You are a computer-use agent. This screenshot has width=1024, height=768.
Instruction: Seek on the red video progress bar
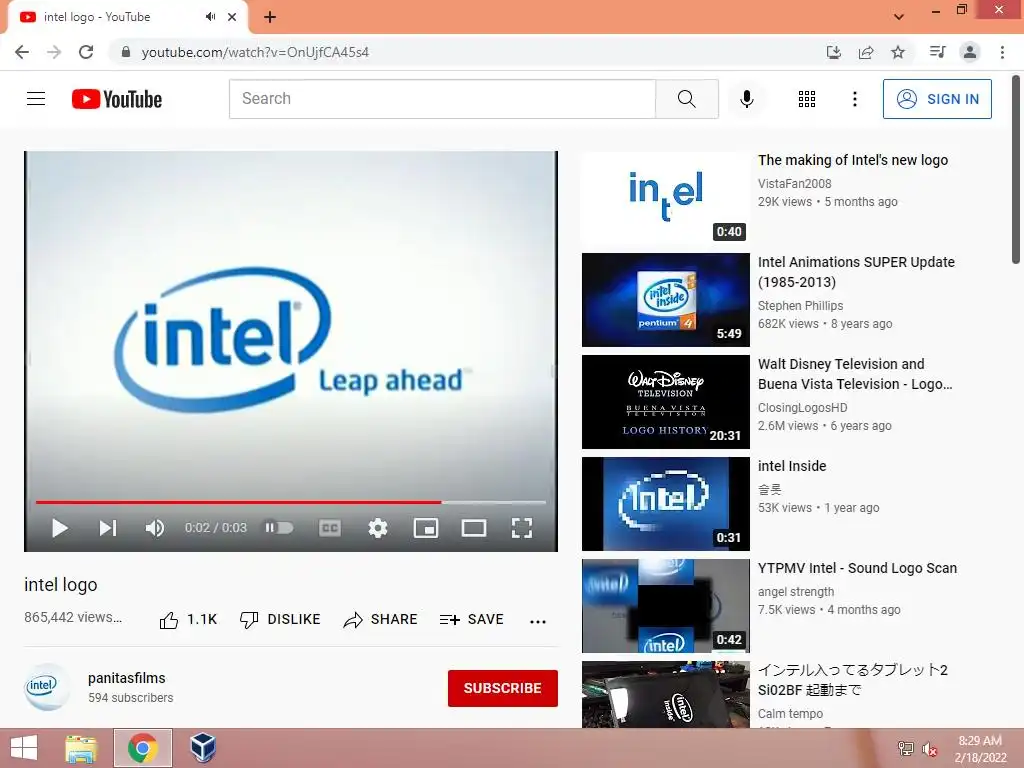pyautogui.click(x=291, y=502)
